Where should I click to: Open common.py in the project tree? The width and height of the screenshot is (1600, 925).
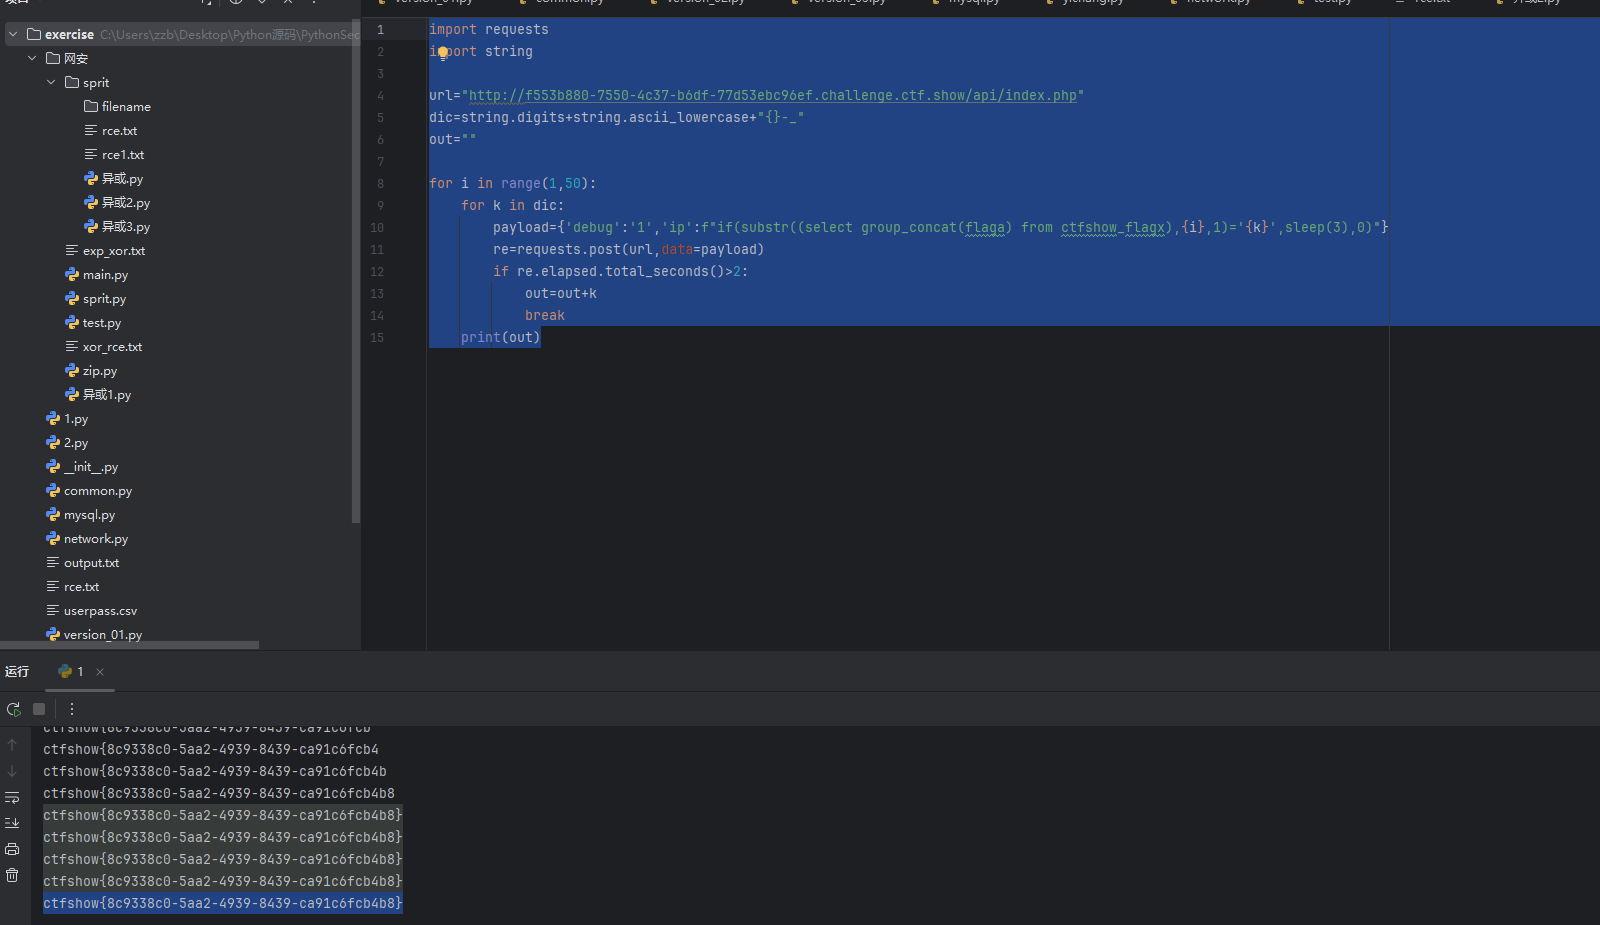(x=98, y=490)
